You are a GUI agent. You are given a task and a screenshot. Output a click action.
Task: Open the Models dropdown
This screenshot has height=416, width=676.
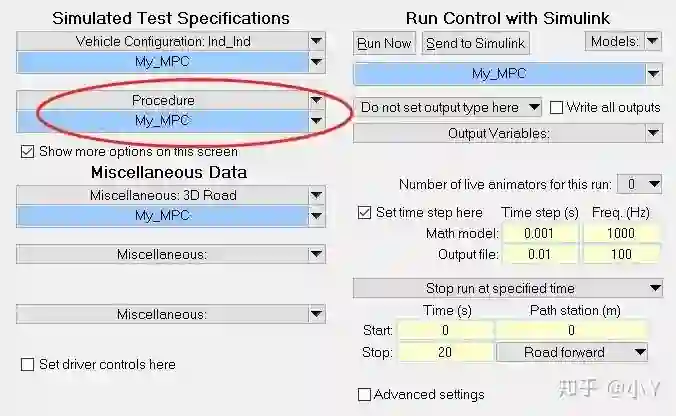(x=623, y=41)
